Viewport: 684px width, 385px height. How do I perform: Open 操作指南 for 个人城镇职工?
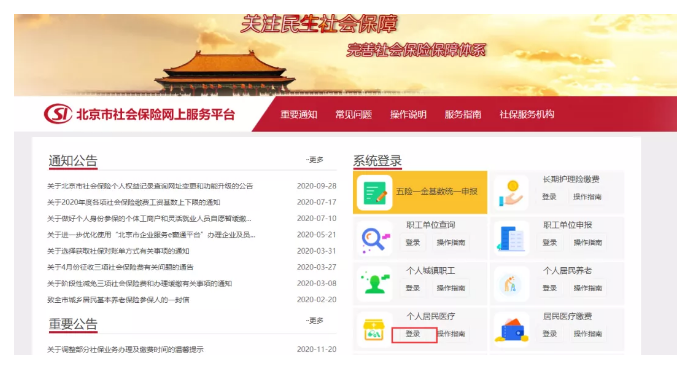[x=451, y=288]
